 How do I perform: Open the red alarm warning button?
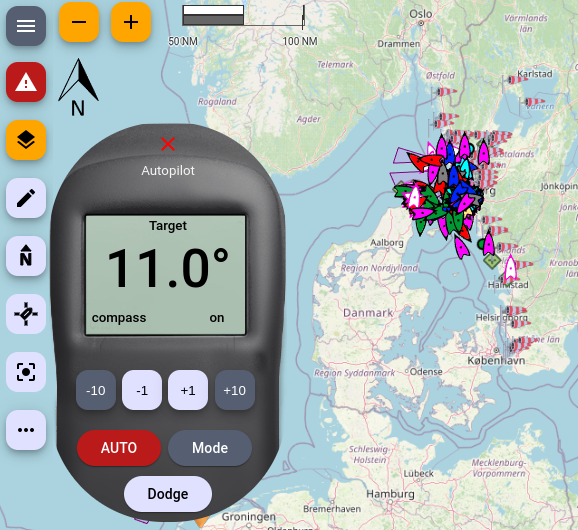click(26, 82)
